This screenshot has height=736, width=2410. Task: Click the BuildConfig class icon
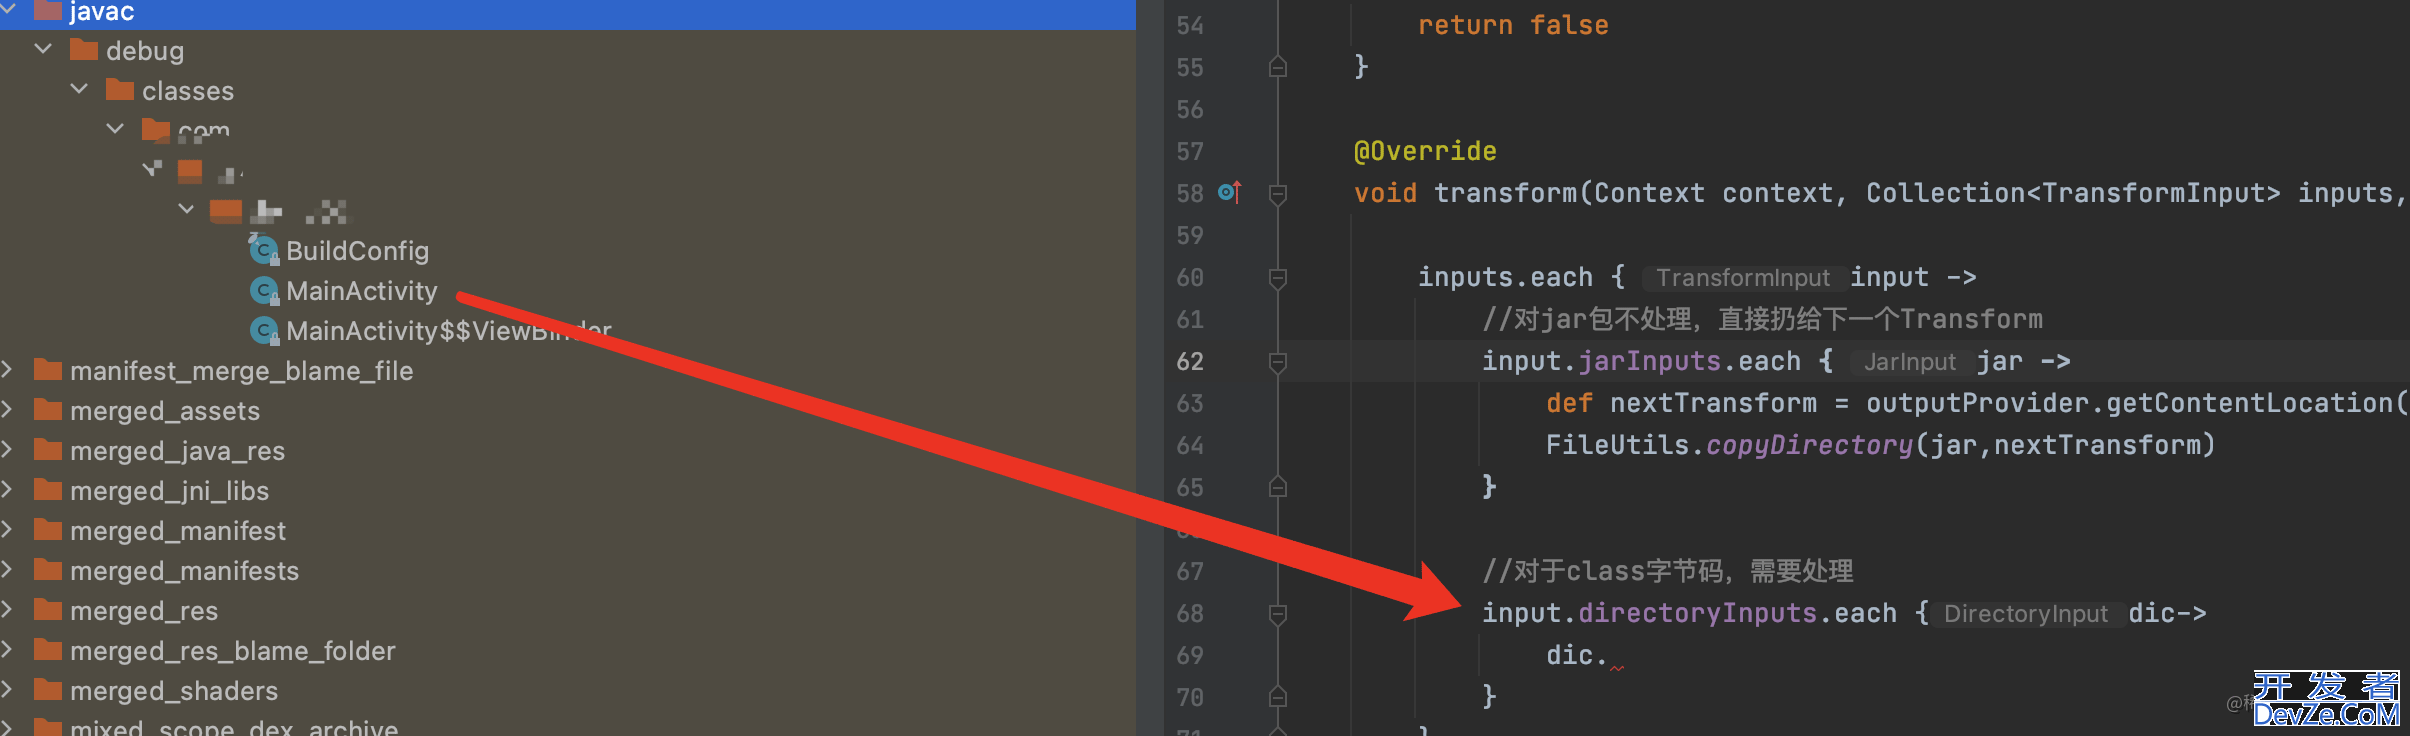264,250
